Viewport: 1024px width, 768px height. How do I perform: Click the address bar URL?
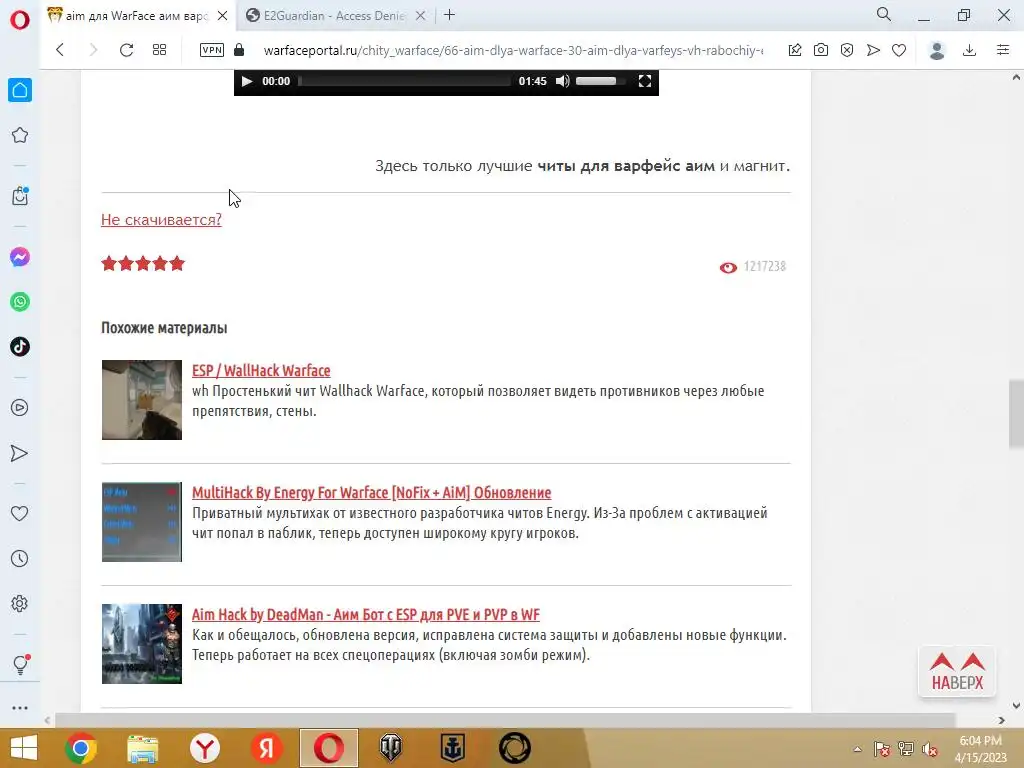pos(513,50)
